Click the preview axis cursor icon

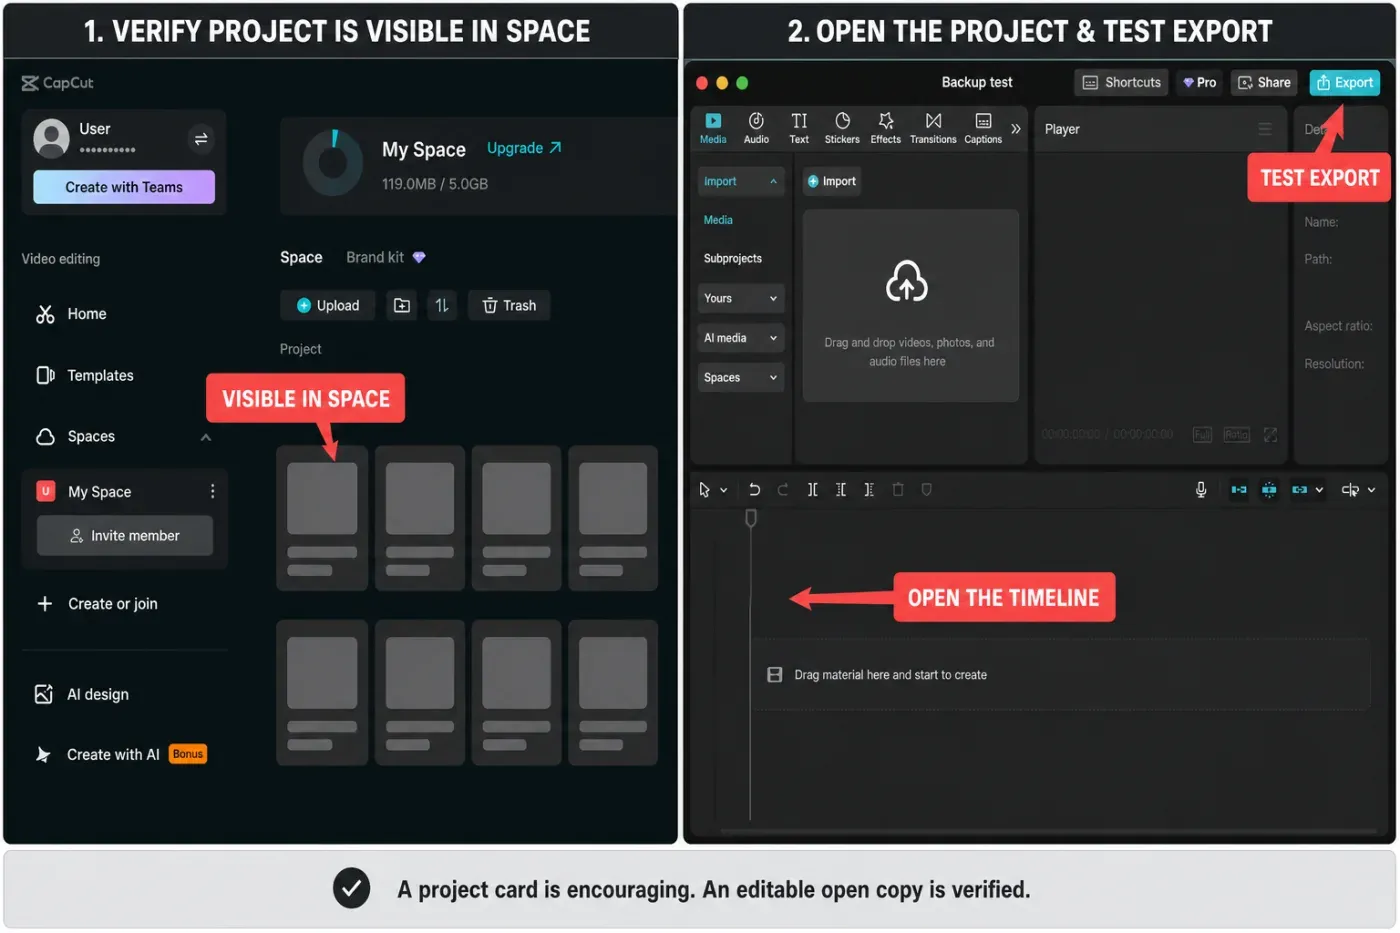[x=1350, y=490]
